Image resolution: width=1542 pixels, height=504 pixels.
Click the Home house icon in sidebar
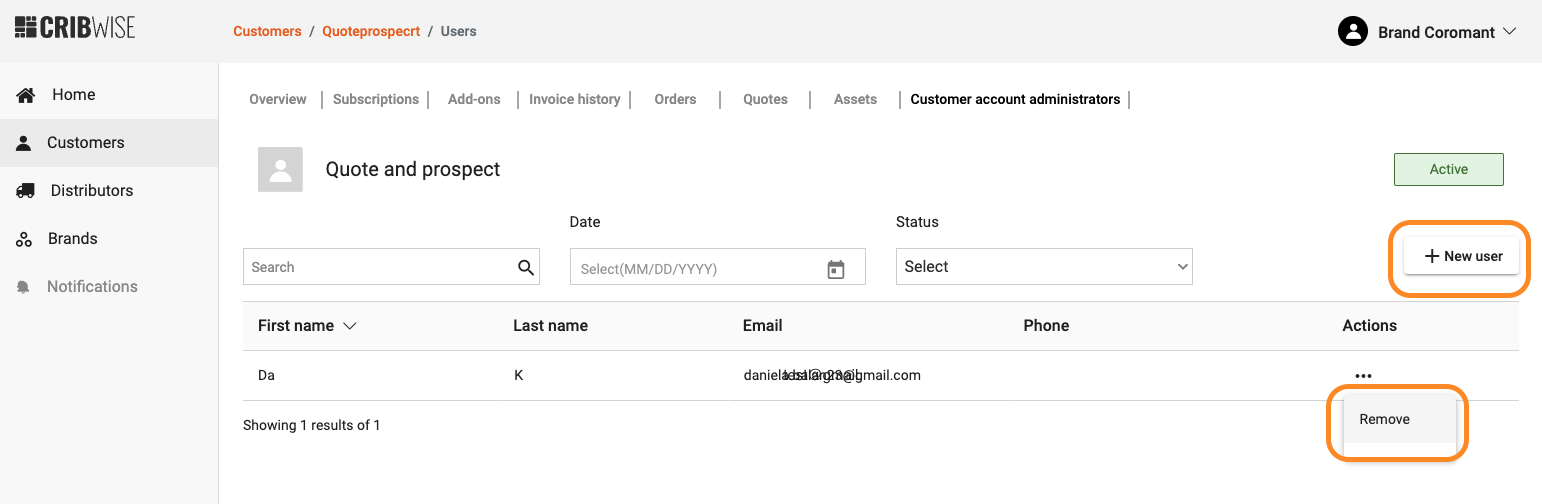click(x=26, y=95)
